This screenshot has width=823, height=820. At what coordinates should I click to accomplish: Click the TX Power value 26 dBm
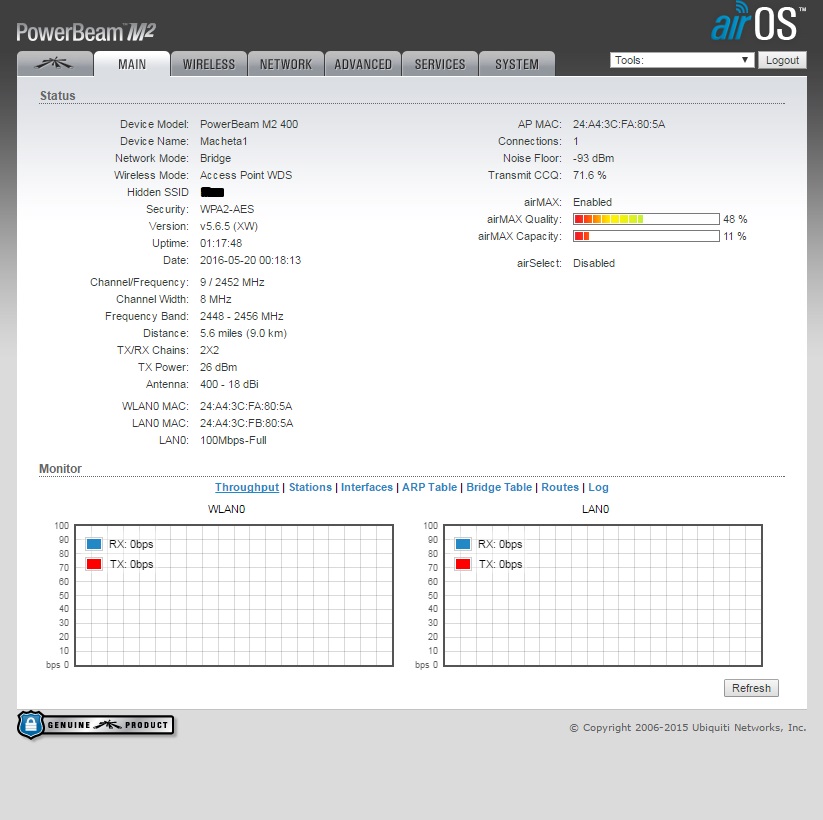218,367
